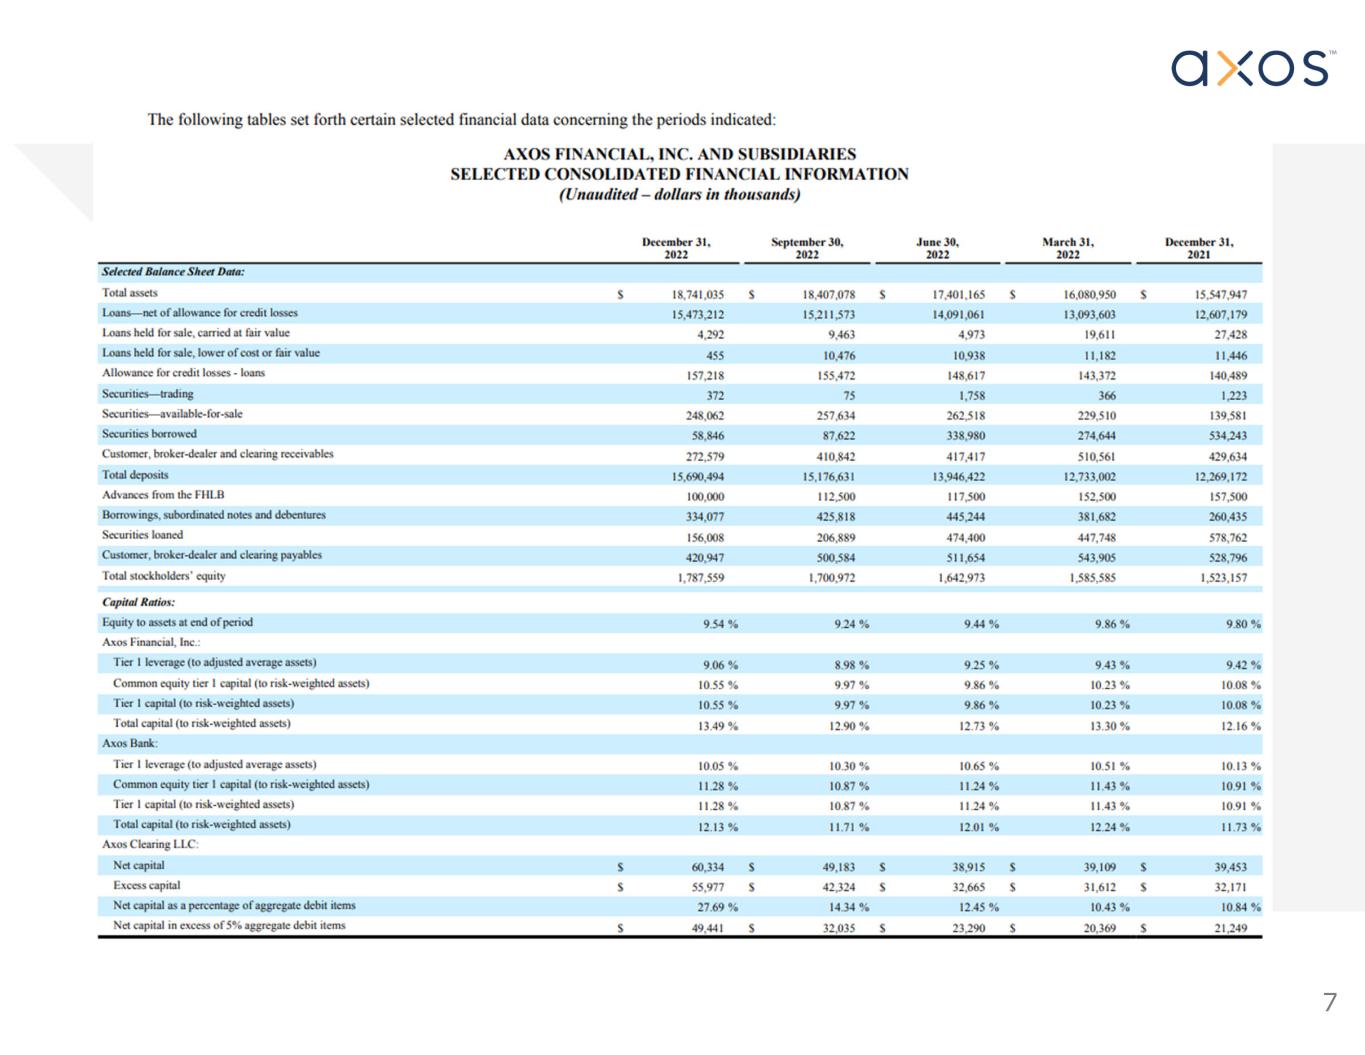Select 'Borrowings, subordinated notes and debentures' label
This screenshot has width=1365, height=1055.
[214, 515]
